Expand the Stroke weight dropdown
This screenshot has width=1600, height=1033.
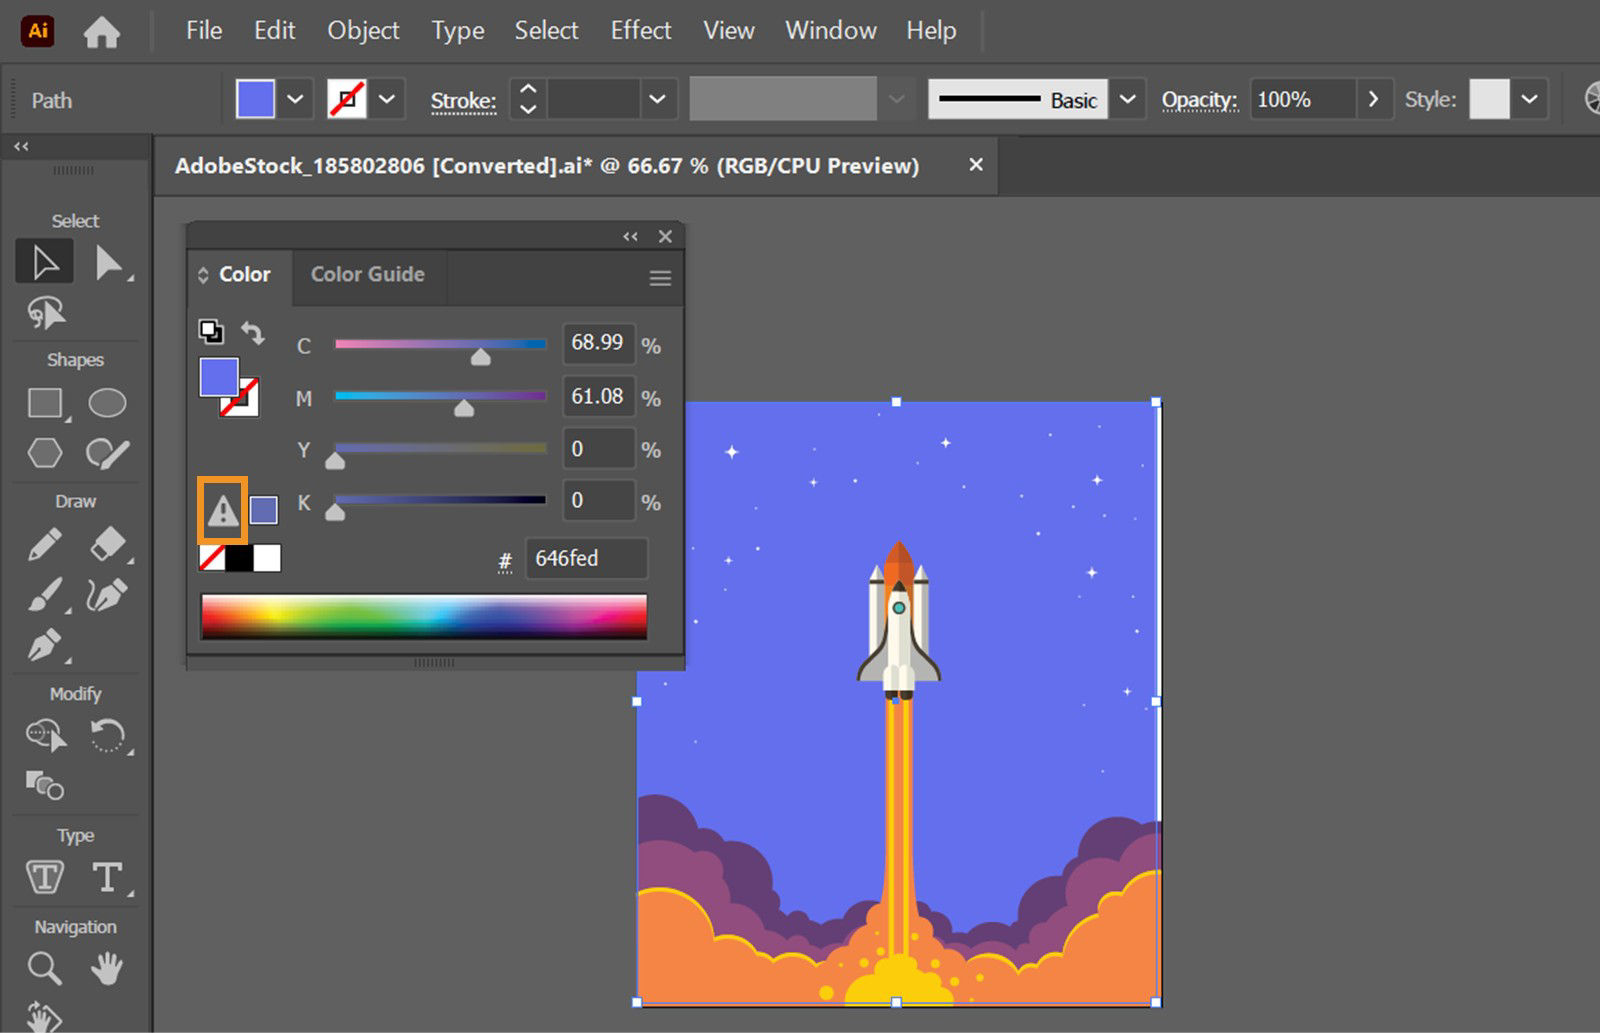pyautogui.click(x=657, y=99)
